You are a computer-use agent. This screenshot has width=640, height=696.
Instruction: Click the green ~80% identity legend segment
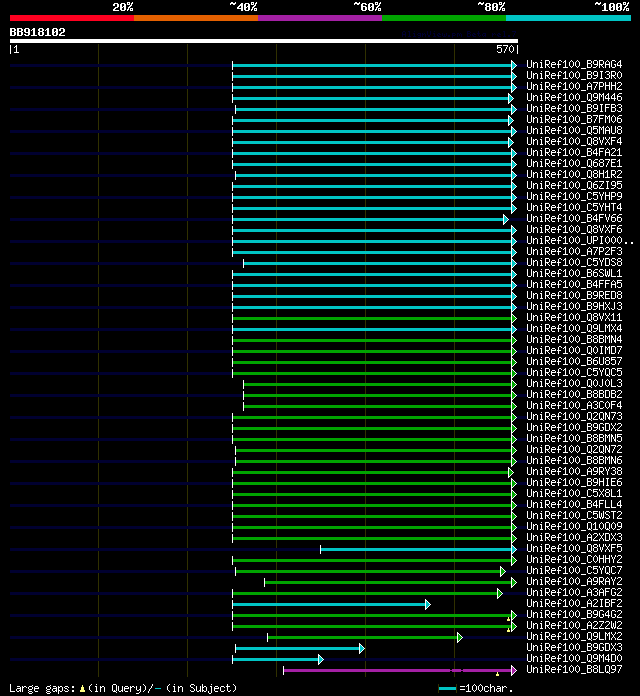[444, 18]
